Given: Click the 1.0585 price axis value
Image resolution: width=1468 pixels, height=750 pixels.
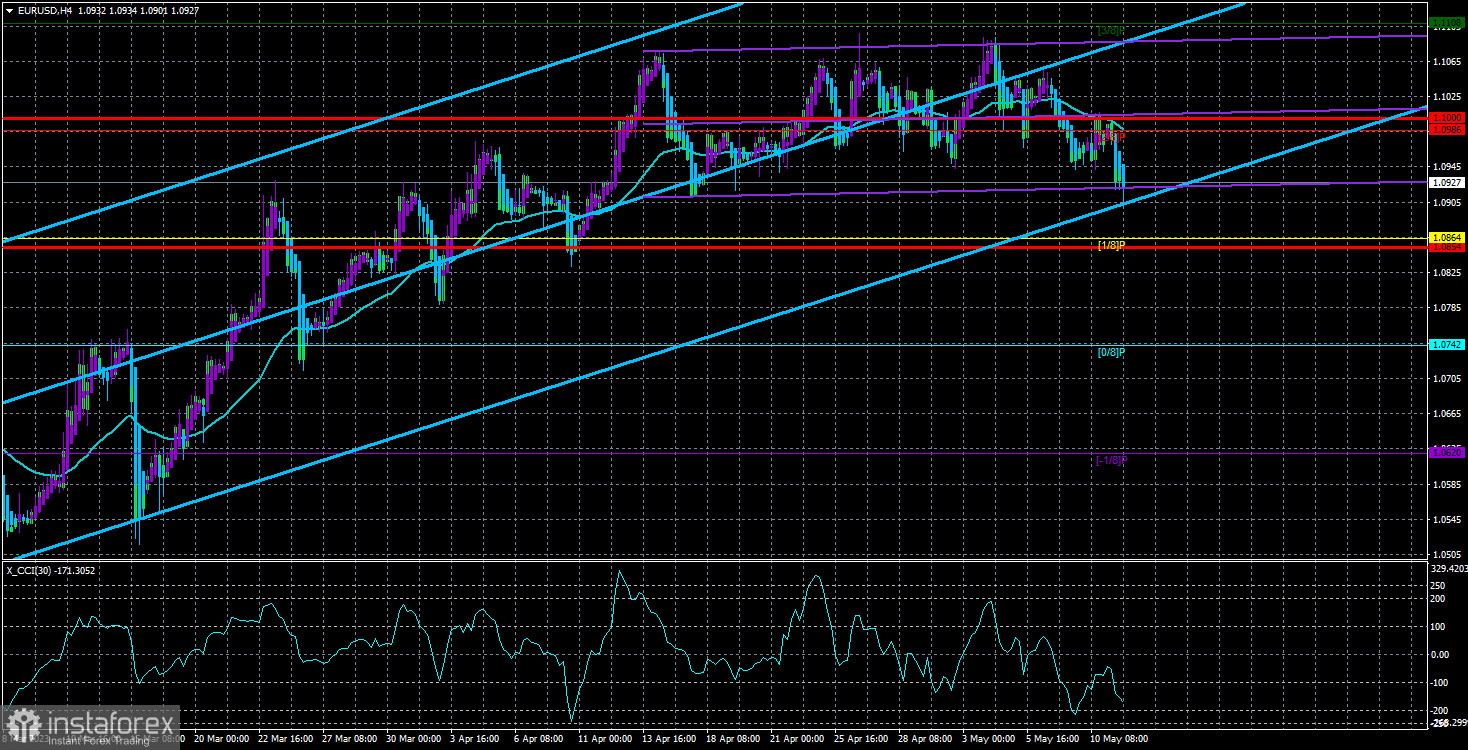Looking at the screenshot, I should coord(1447,485).
